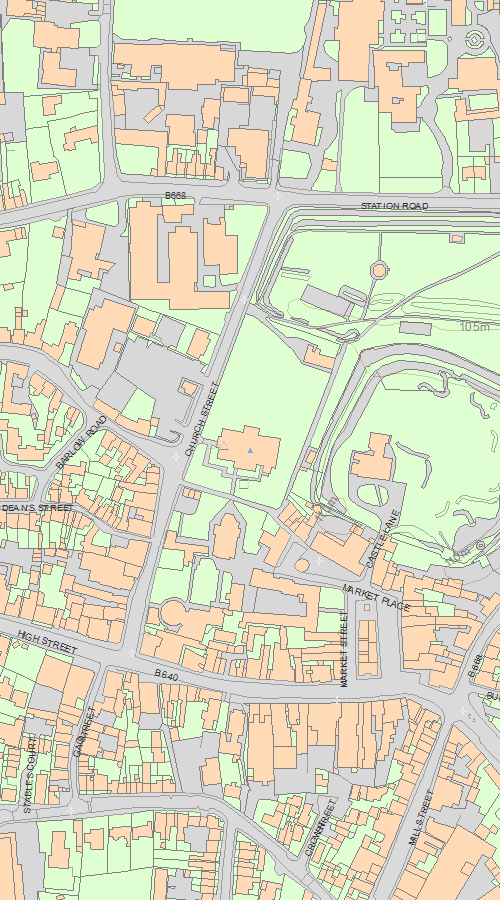Click the Church Street label
The width and height of the screenshot is (500, 900).
(202, 418)
